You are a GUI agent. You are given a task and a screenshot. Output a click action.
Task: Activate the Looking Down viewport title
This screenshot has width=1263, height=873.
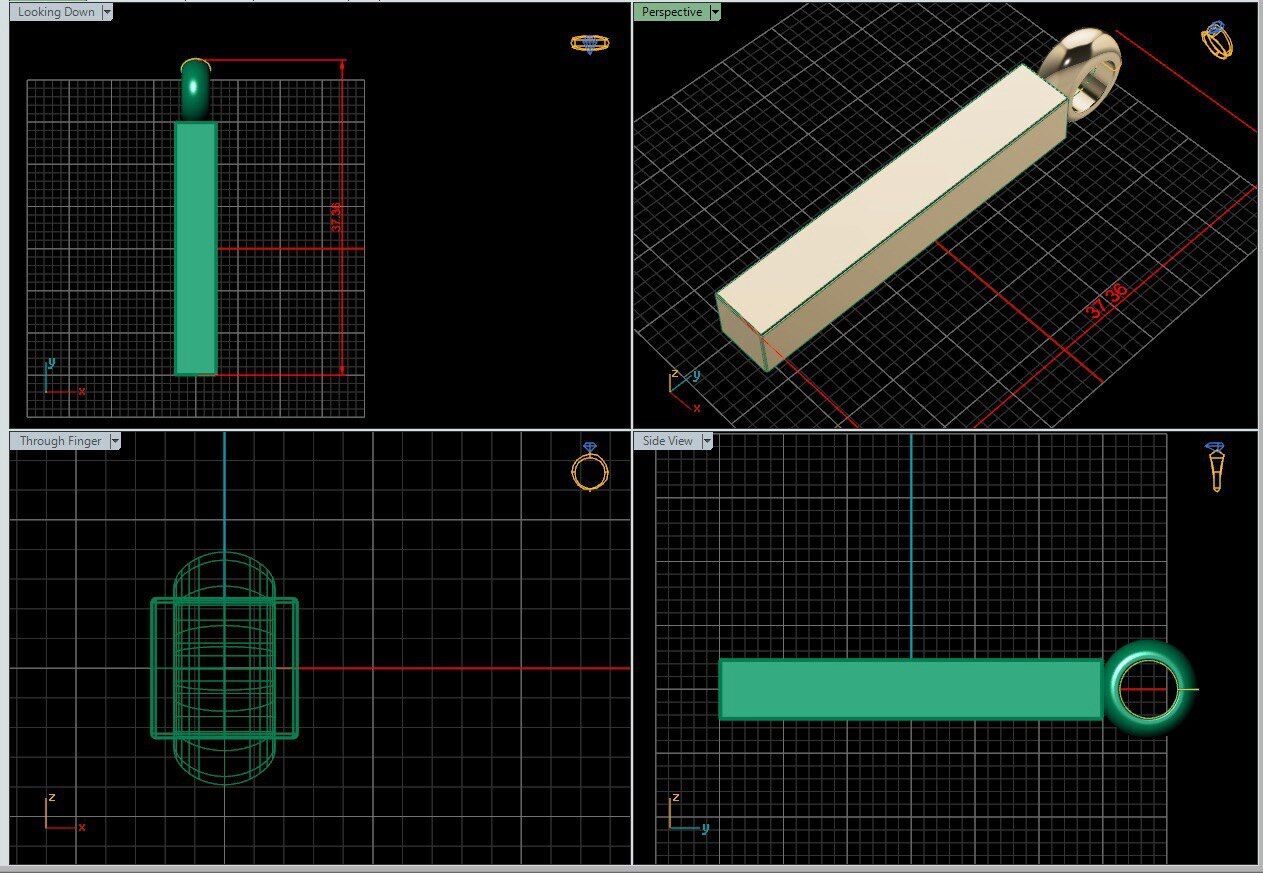pos(56,12)
